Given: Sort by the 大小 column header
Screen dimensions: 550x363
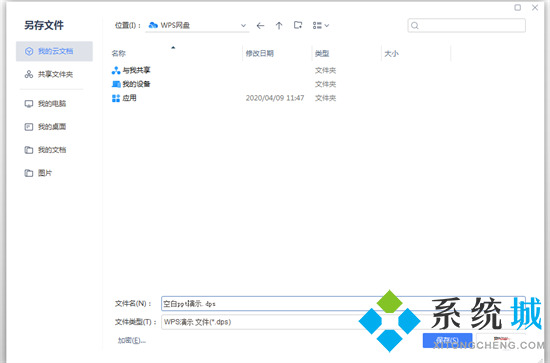Looking at the screenshot, I should point(391,53).
